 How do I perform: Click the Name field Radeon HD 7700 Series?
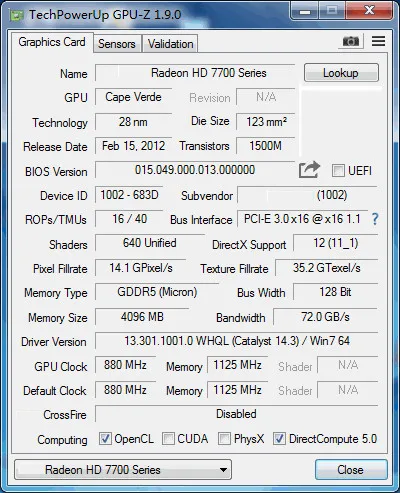[195, 73]
